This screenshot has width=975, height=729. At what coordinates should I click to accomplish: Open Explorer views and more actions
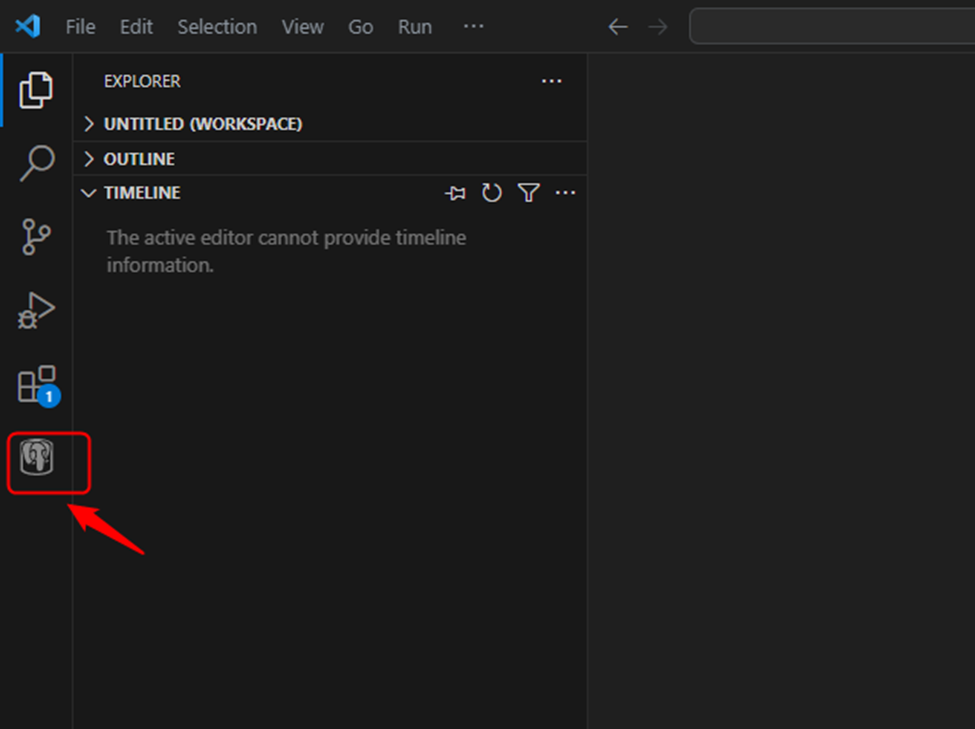pos(552,81)
